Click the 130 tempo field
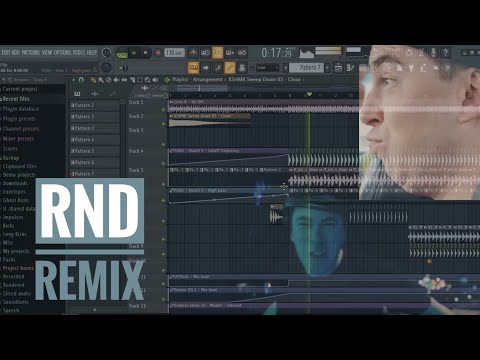The height and width of the screenshot is (360, 480). point(174,53)
